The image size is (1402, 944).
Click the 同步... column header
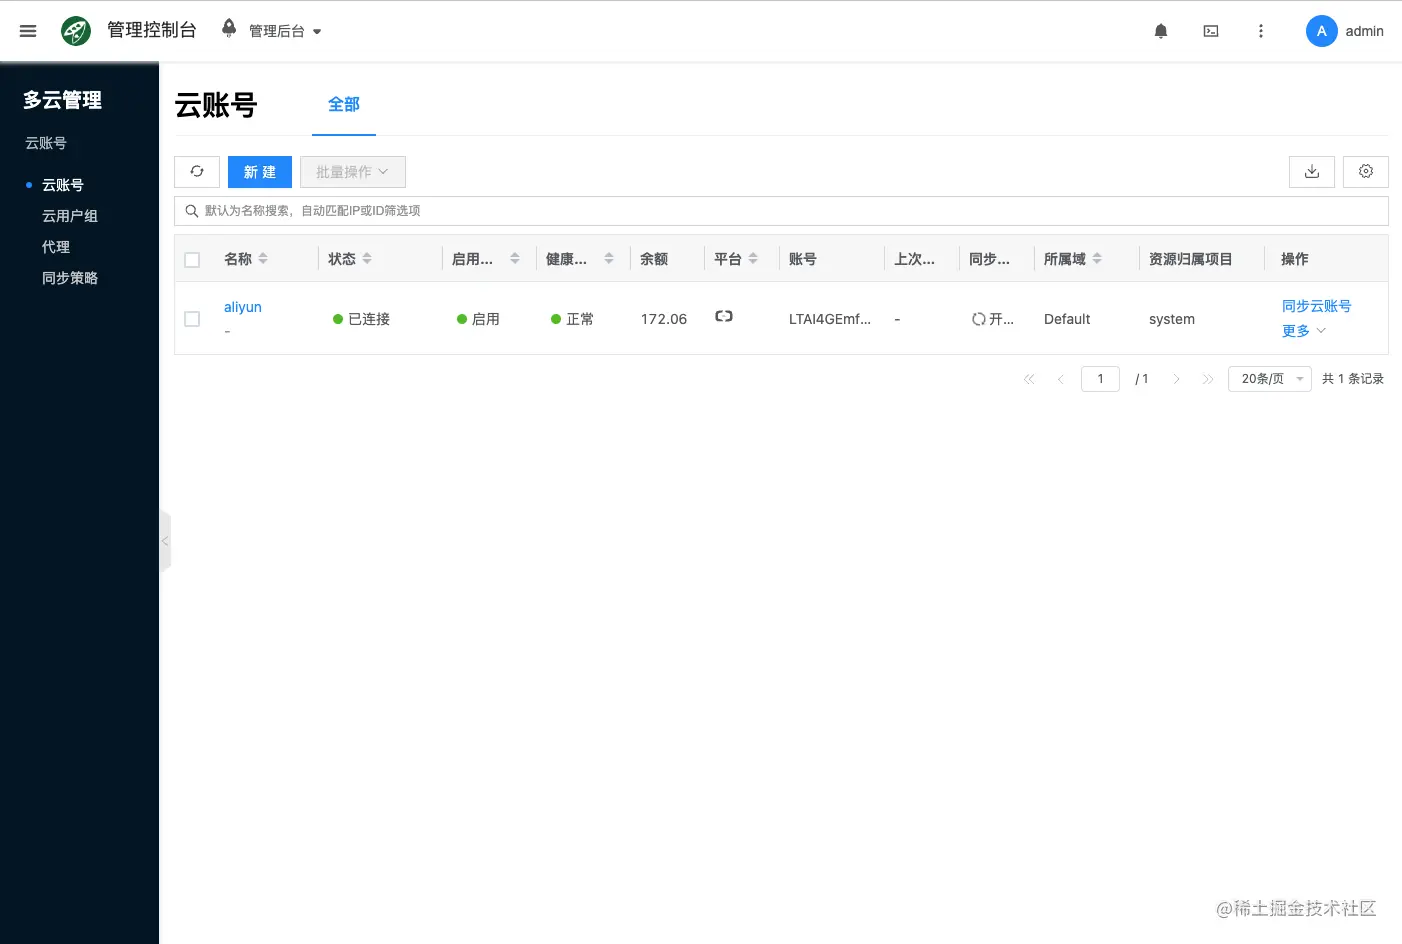click(x=990, y=259)
